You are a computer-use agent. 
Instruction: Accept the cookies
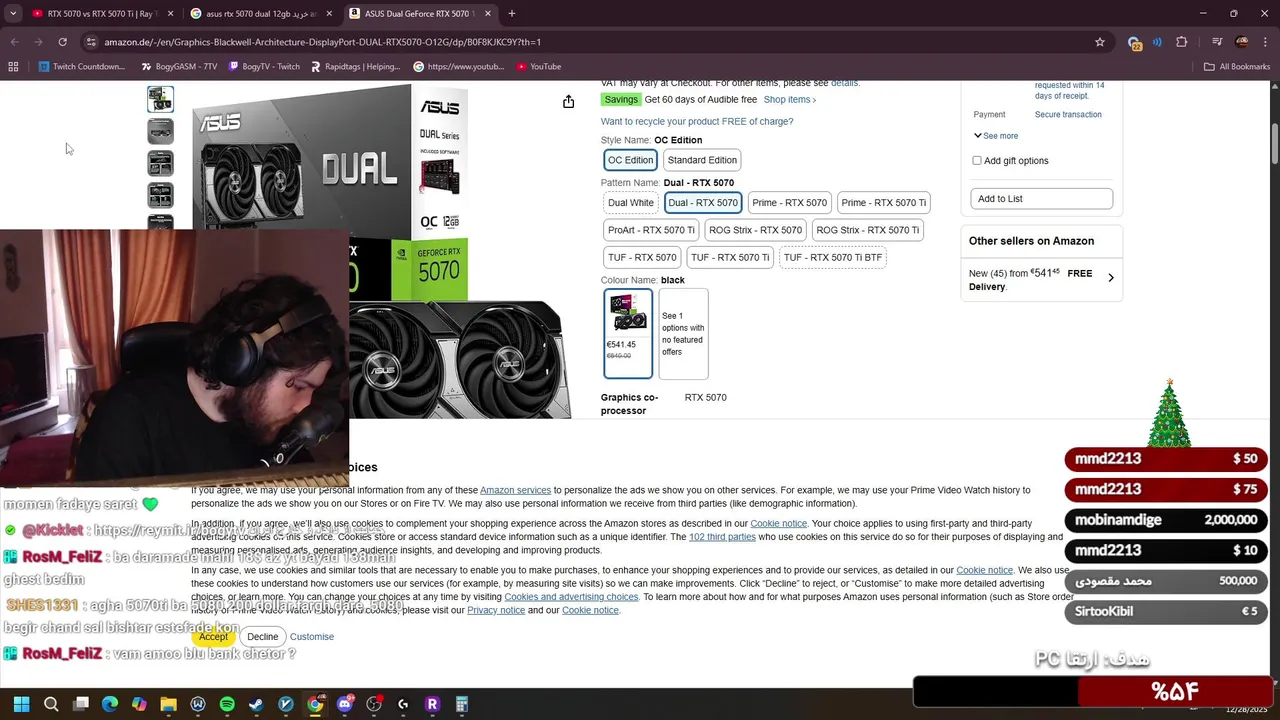(213, 637)
